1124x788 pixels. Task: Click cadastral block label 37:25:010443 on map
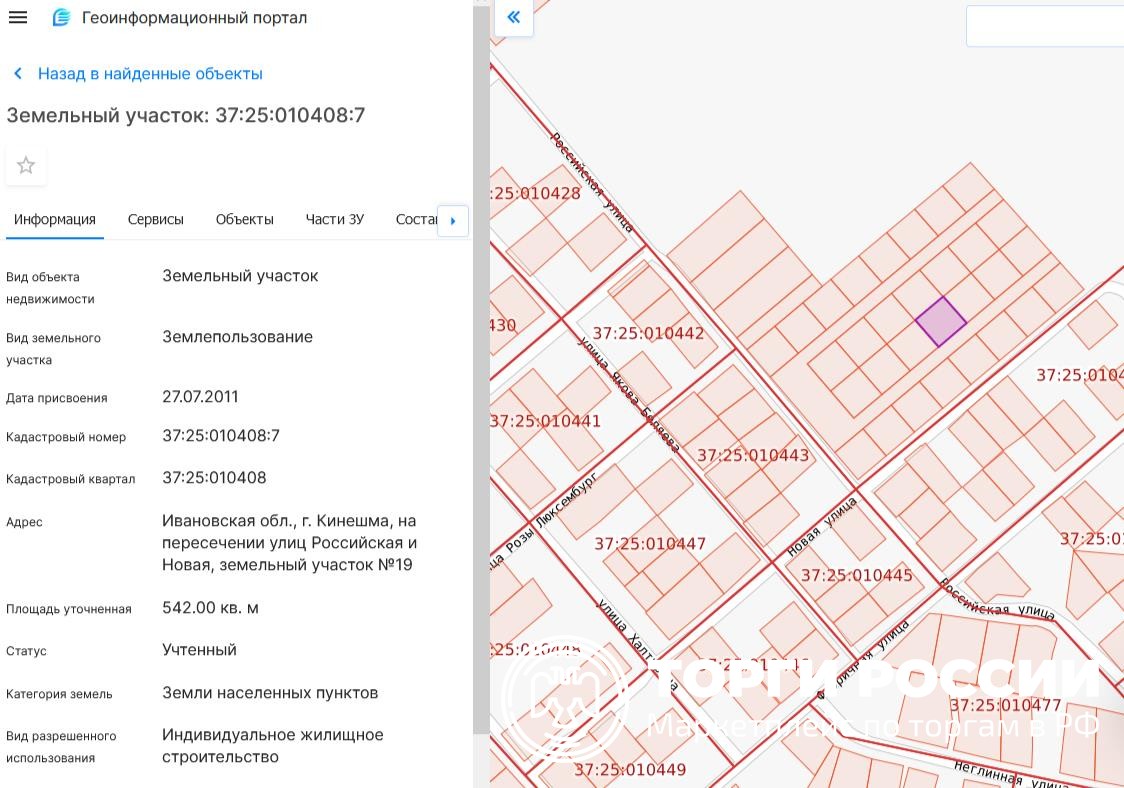coord(753,456)
